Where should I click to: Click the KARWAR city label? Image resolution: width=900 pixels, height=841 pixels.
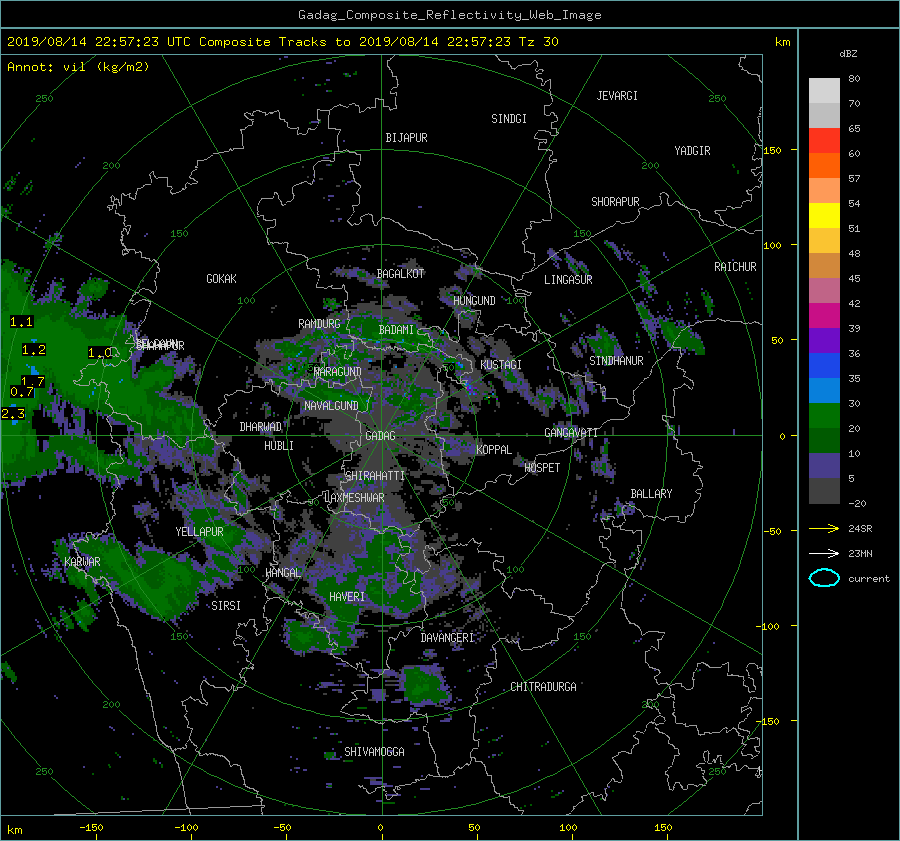coord(82,561)
